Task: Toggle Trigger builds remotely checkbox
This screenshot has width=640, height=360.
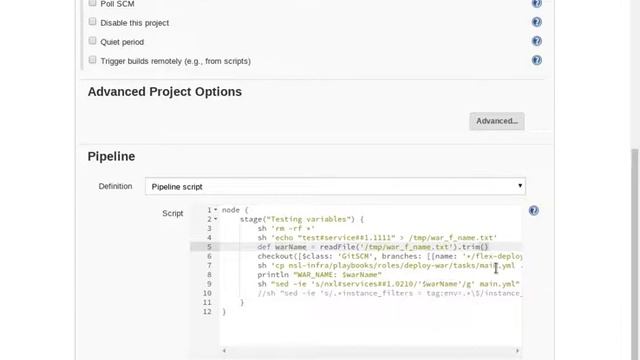Action: tap(93, 60)
